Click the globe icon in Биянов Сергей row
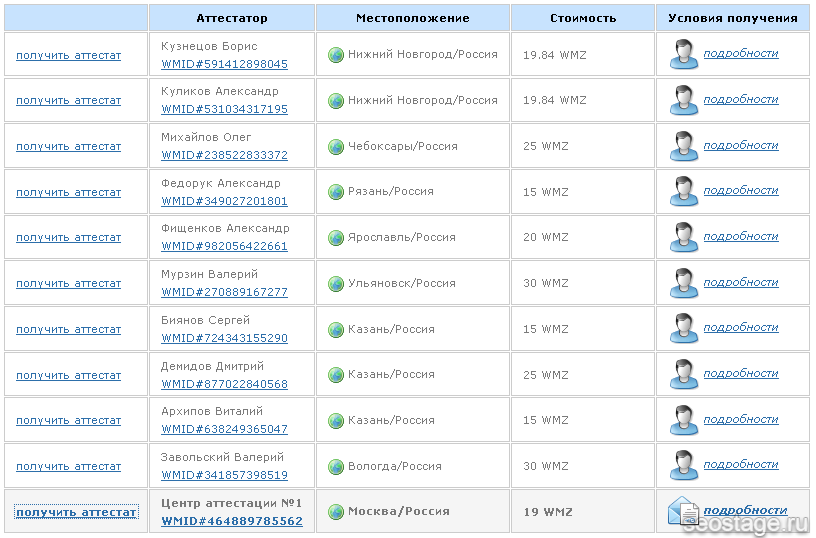This screenshot has height=538, width=816. (336, 329)
